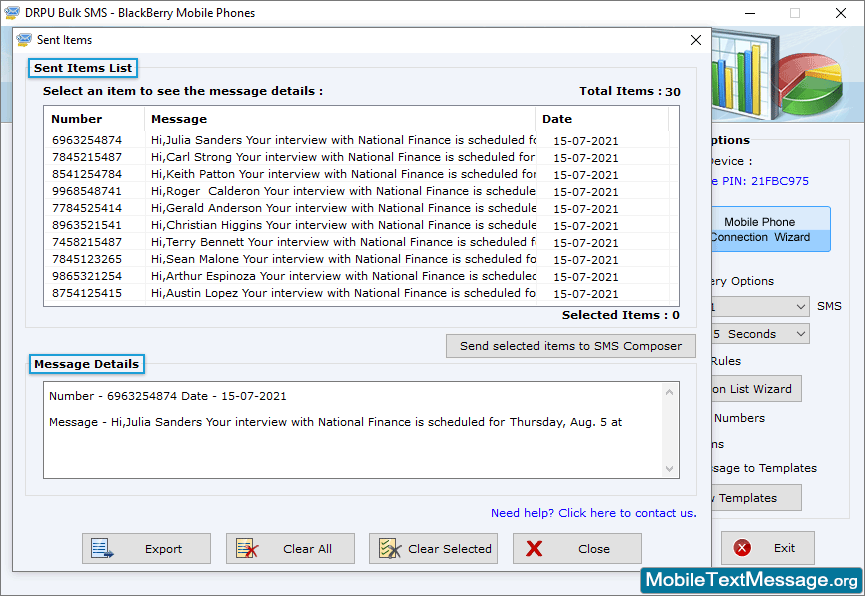This screenshot has width=865, height=596.
Task: Click the Sent Items List heading
Action: 83,68
